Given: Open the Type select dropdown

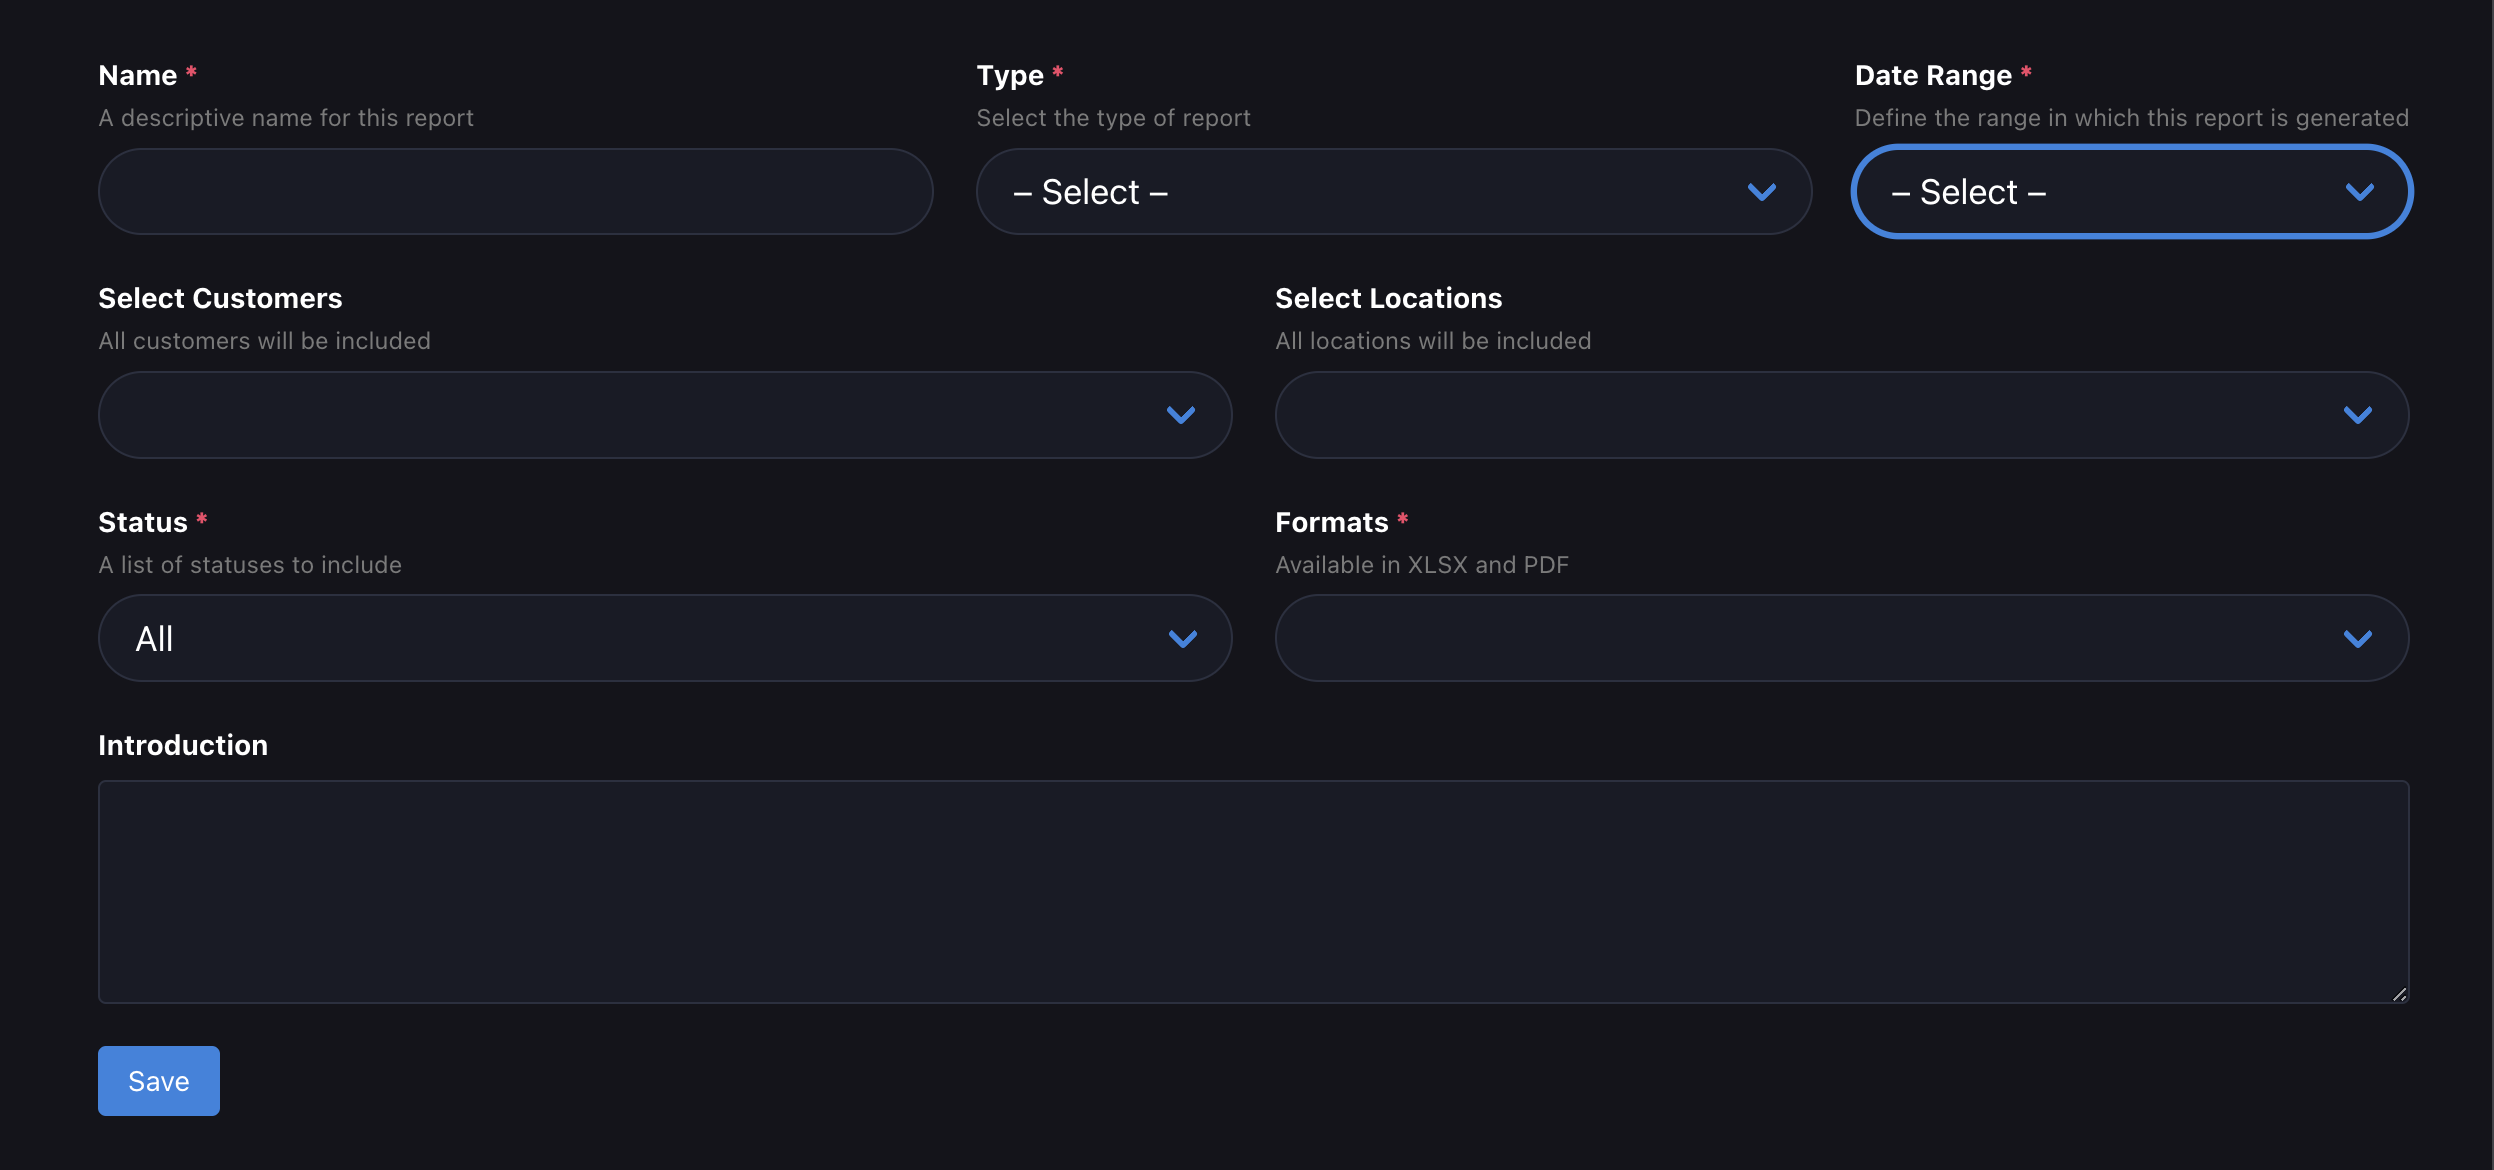Looking at the screenshot, I should pos(1393,192).
